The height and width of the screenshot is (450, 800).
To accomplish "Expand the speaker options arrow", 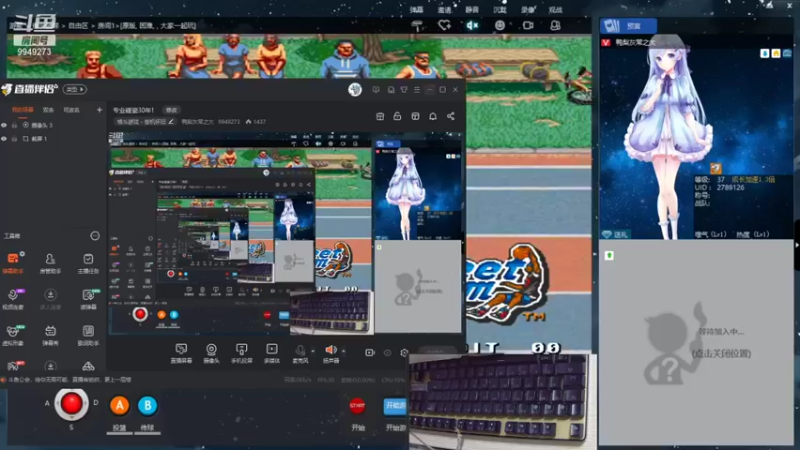I will click(x=343, y=351).
